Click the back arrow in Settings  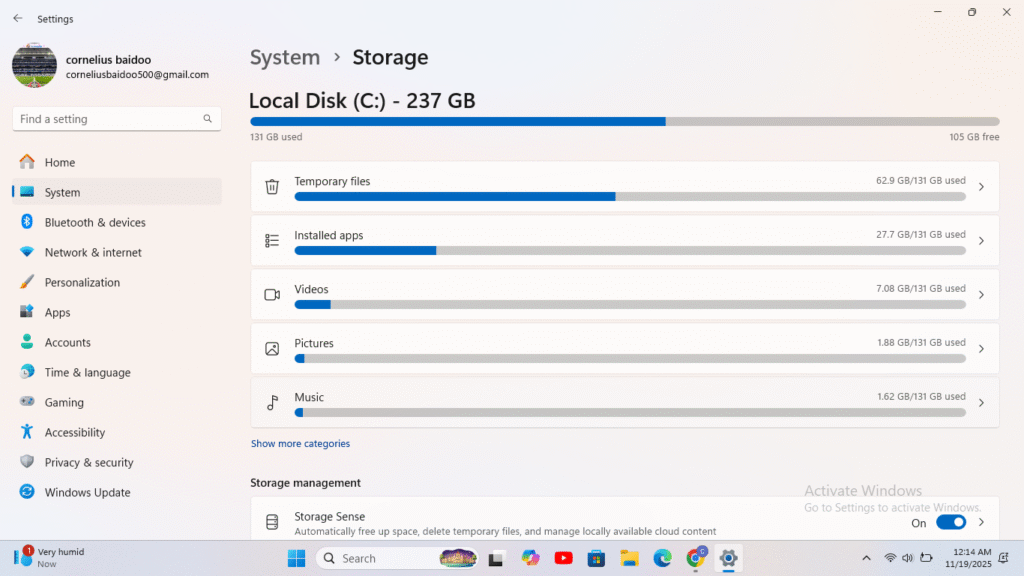18,18
